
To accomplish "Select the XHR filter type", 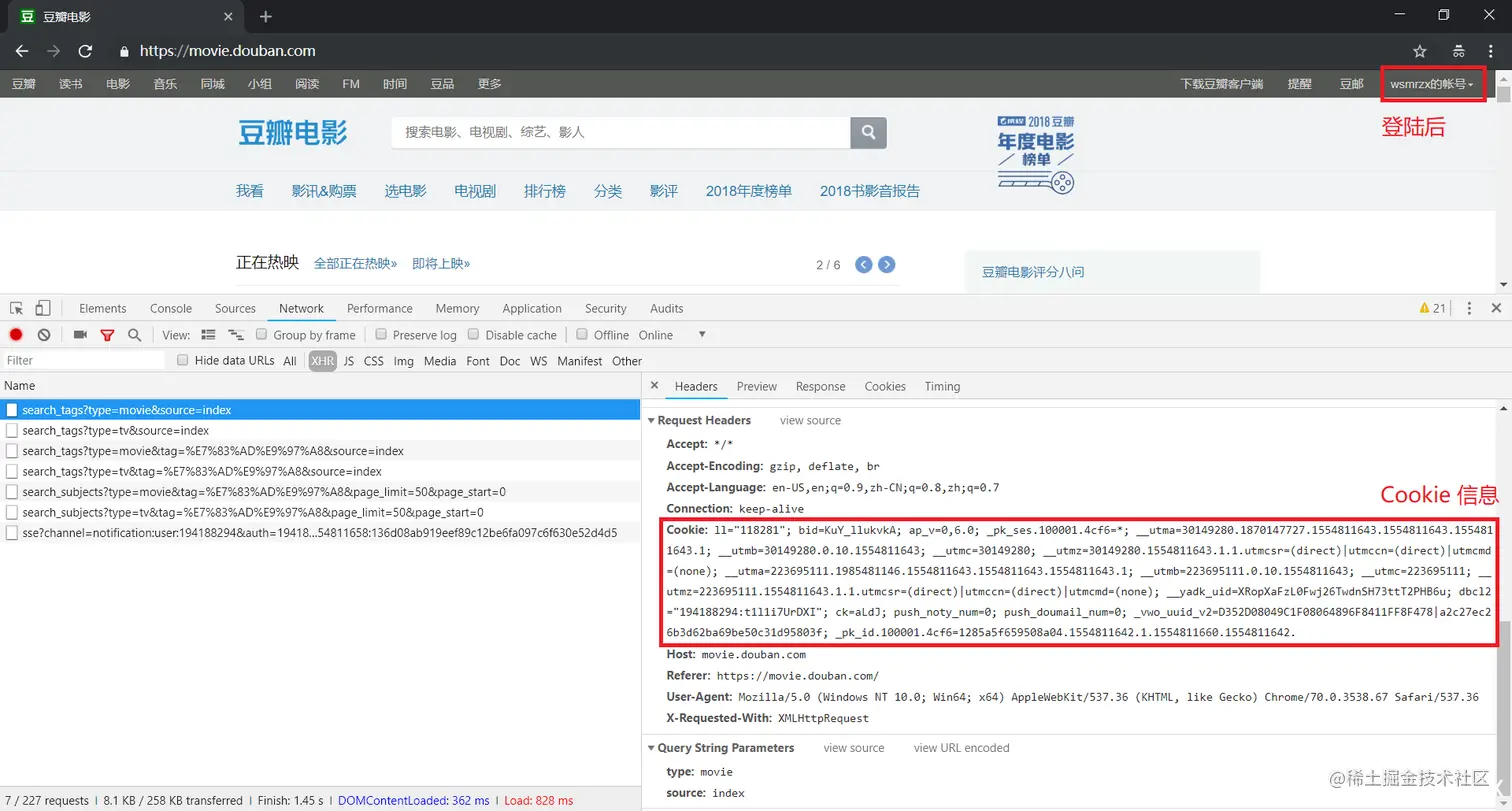I will (322, 361).
